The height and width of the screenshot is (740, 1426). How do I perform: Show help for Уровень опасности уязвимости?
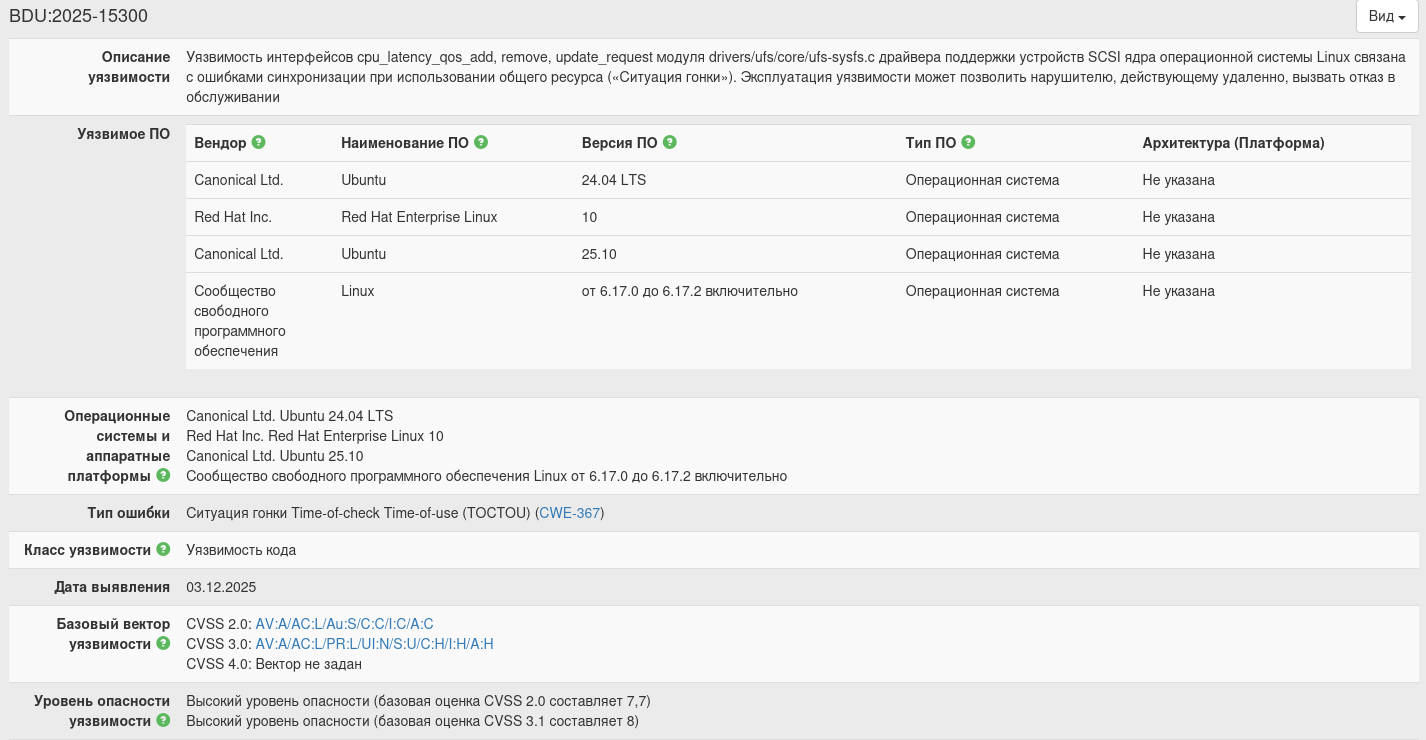[163, 721]
